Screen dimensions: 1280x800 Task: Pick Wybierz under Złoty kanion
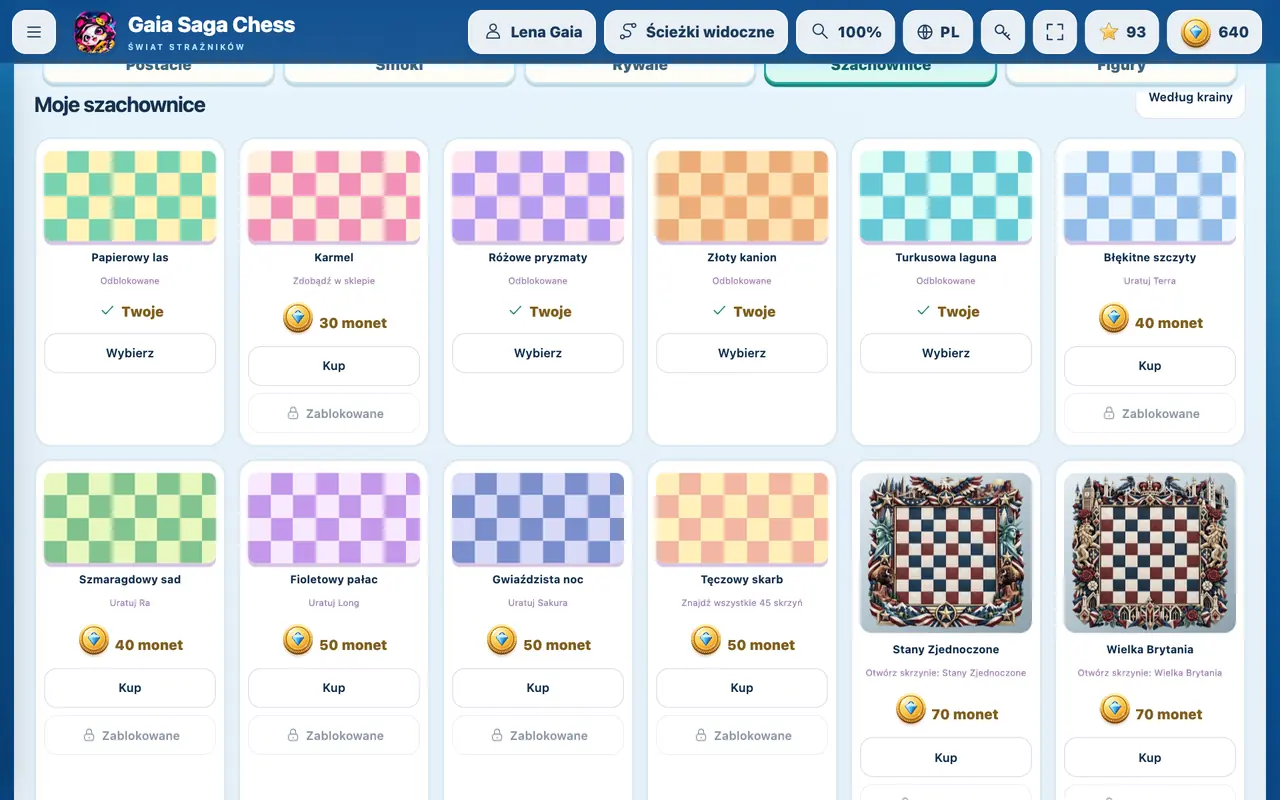pos(742,353)
